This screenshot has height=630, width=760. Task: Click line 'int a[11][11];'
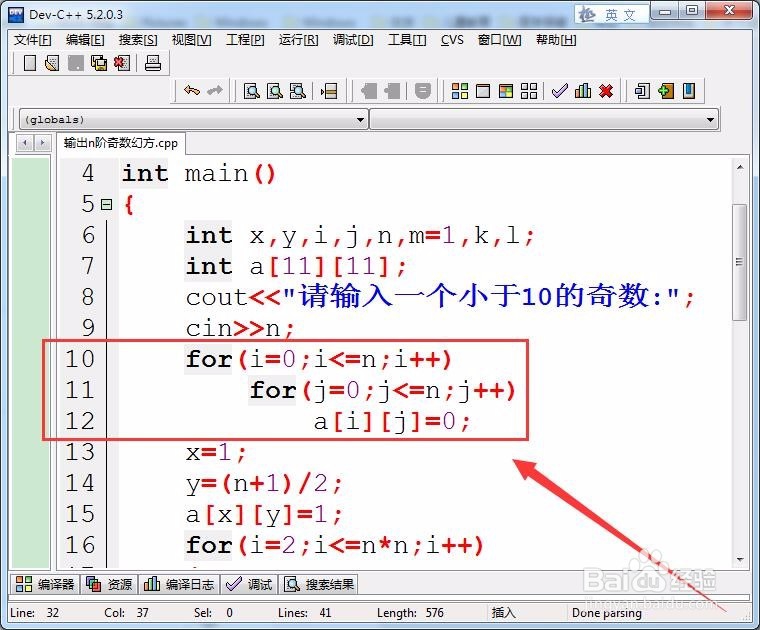[x=296, y=267]
